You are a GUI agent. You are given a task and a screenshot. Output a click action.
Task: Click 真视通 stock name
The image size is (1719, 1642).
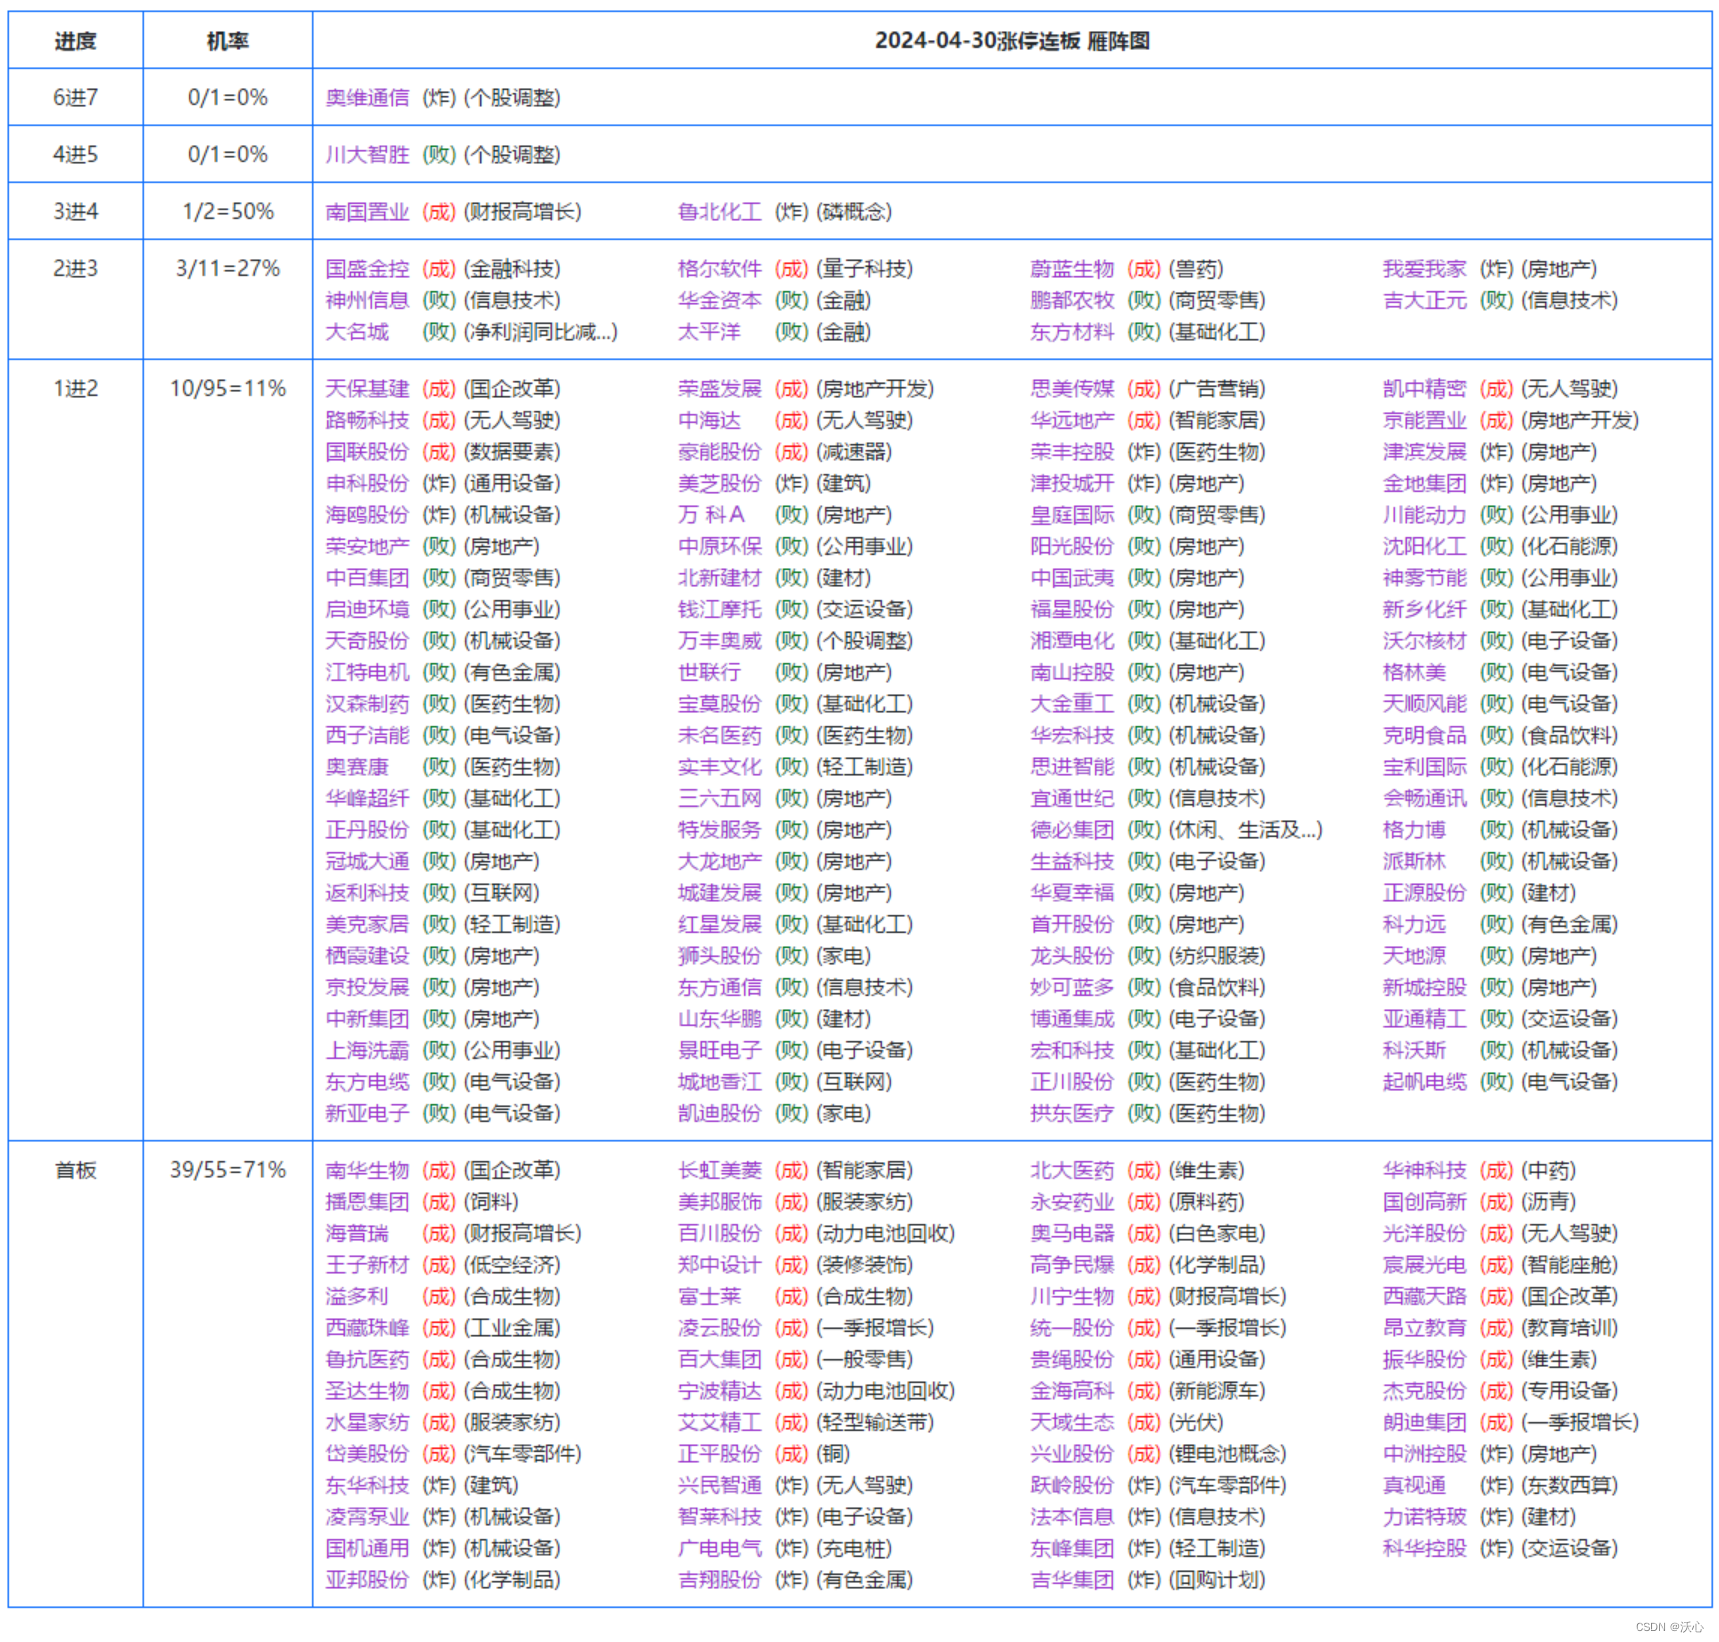[x=1414, y=1485]
